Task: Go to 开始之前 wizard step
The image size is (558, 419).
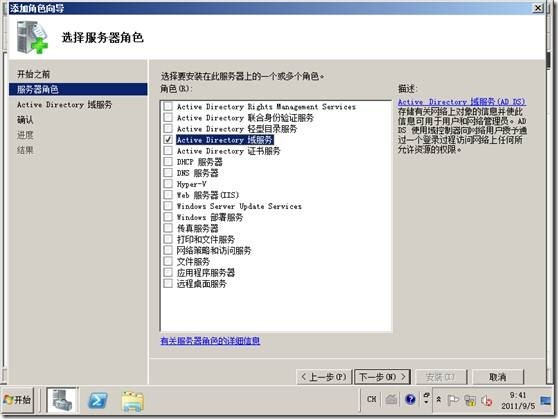Action: tap(33, 74)
